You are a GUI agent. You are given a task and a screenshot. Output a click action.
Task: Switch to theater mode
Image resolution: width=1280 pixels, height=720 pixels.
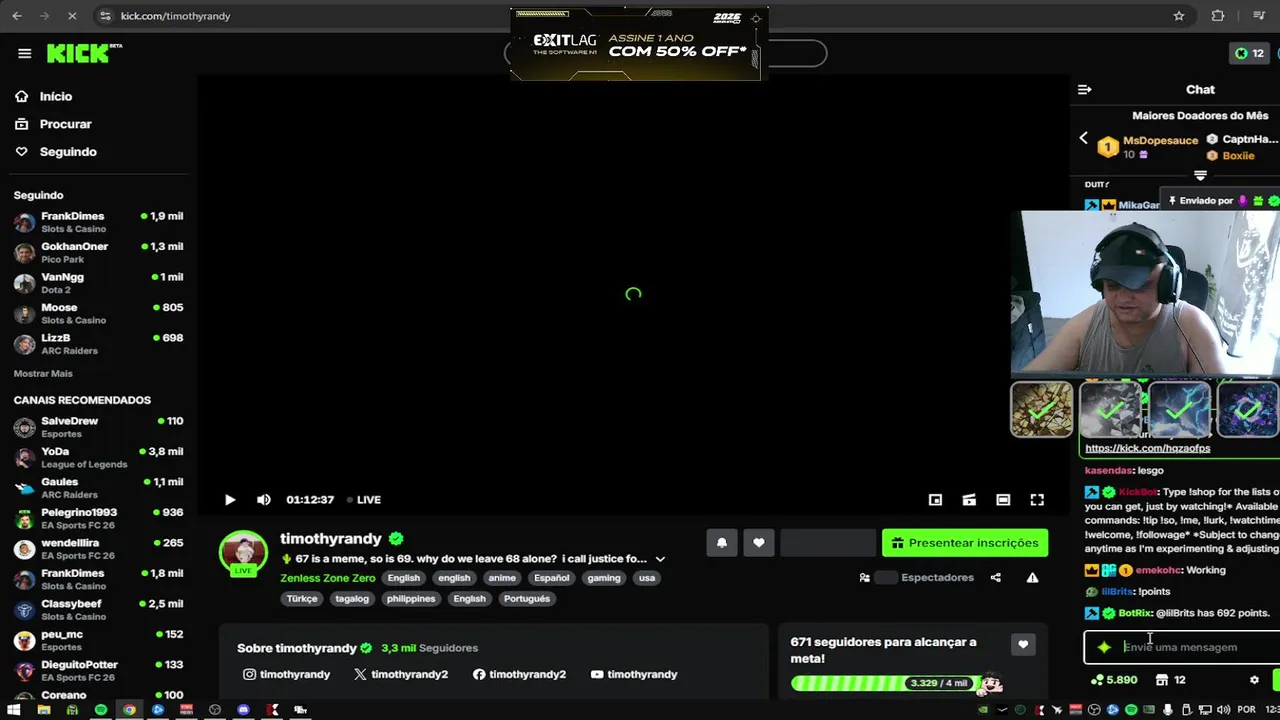(1003, 500)
